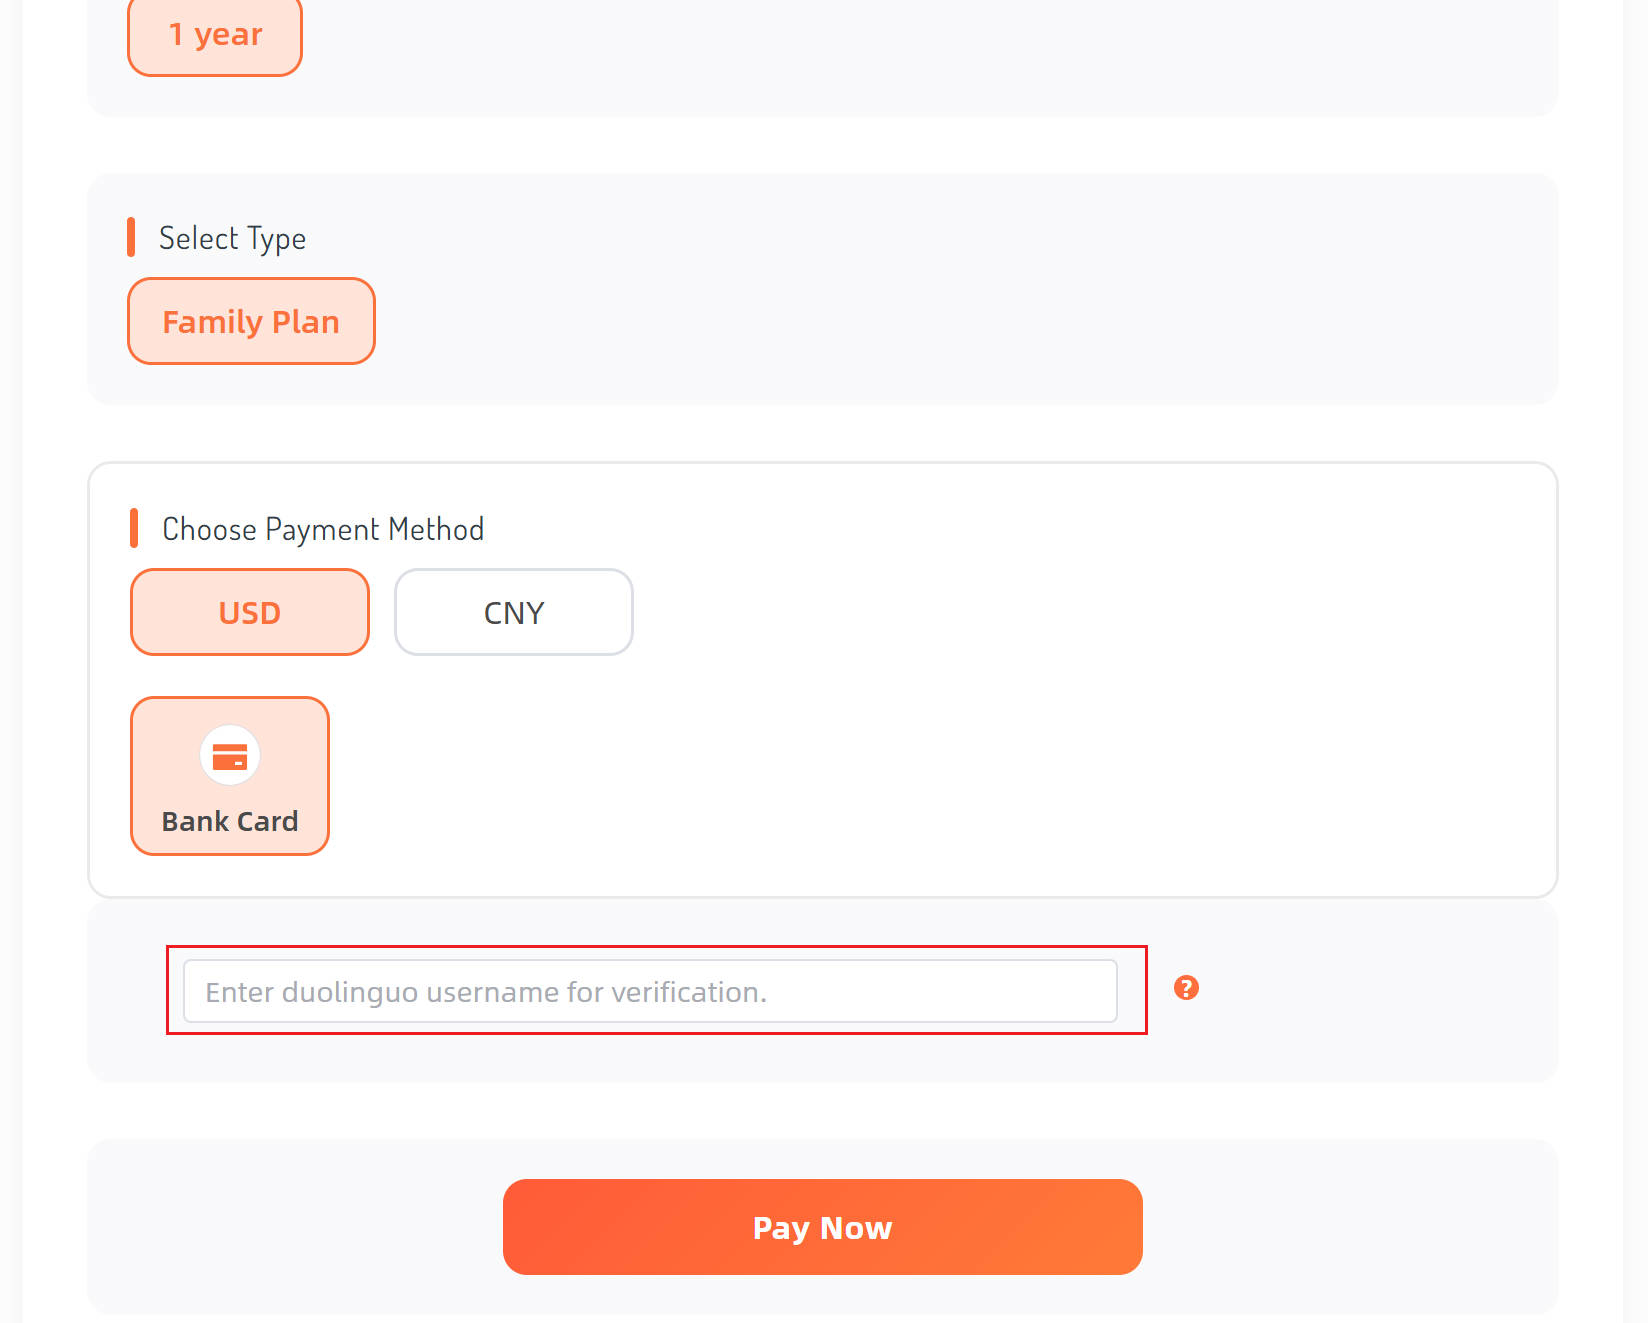1648x1323 pixels.
Task: Switch payment currency to CNY
Action: (514, 612)
